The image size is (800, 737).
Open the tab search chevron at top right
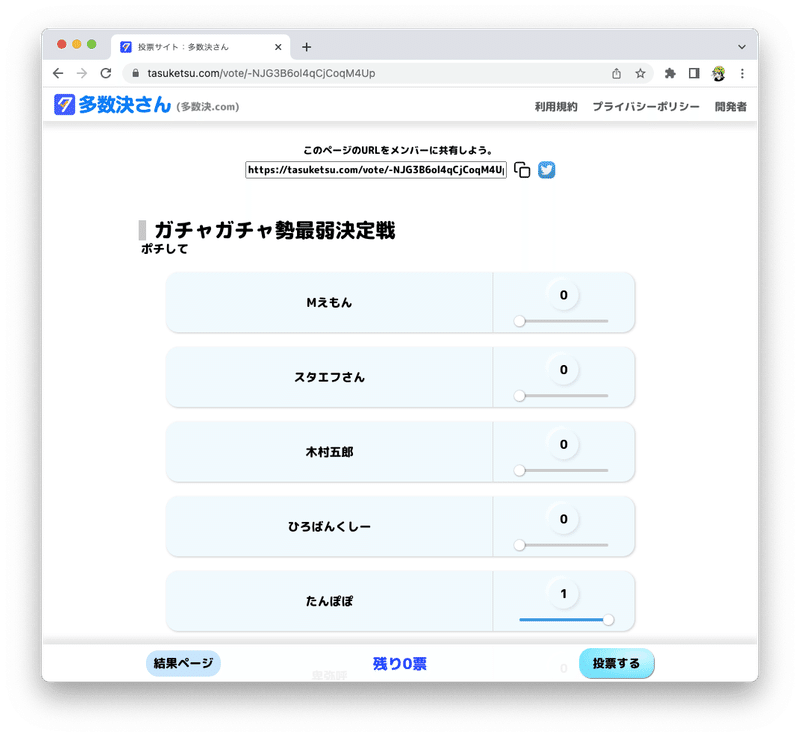click(741, 46)
